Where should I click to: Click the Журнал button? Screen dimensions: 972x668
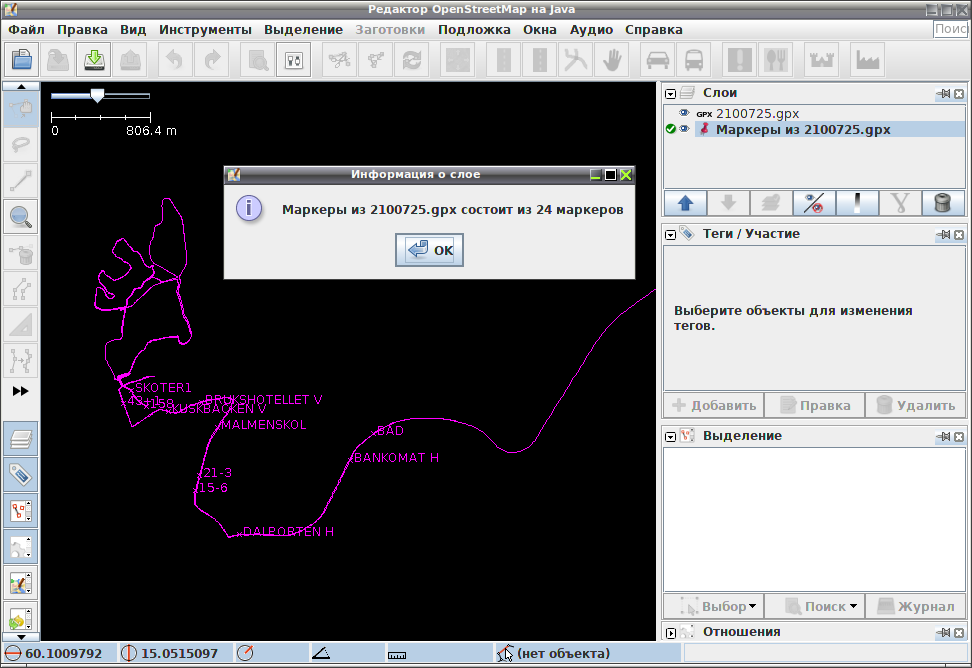(916, 606)
